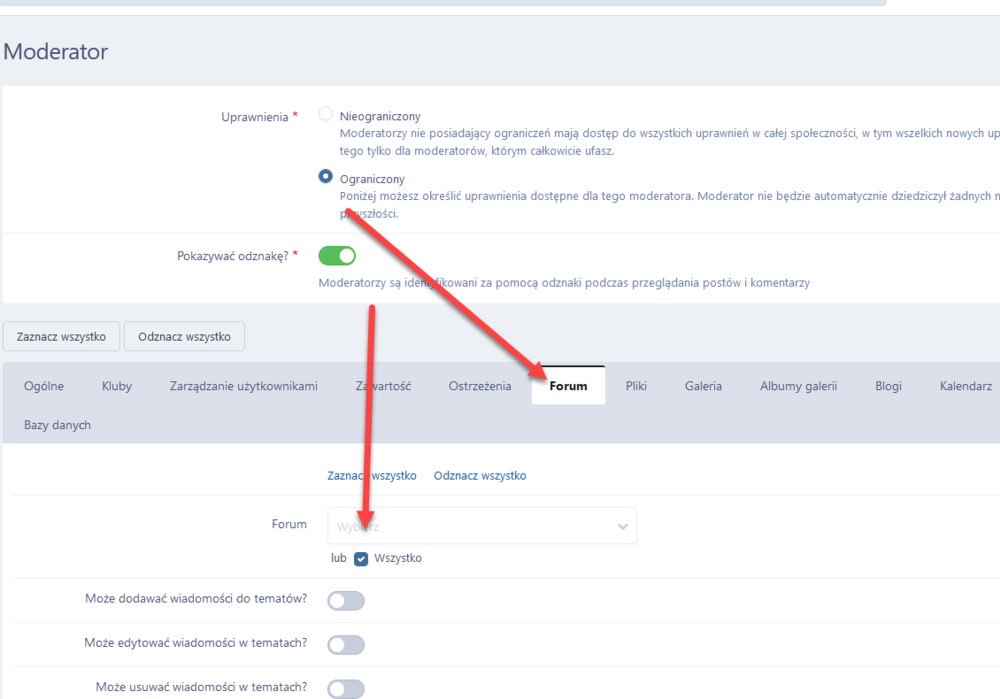This screenshot has height=699, width=1000.
Task: Select the Forum tab
Action: (x=568, y=386)
